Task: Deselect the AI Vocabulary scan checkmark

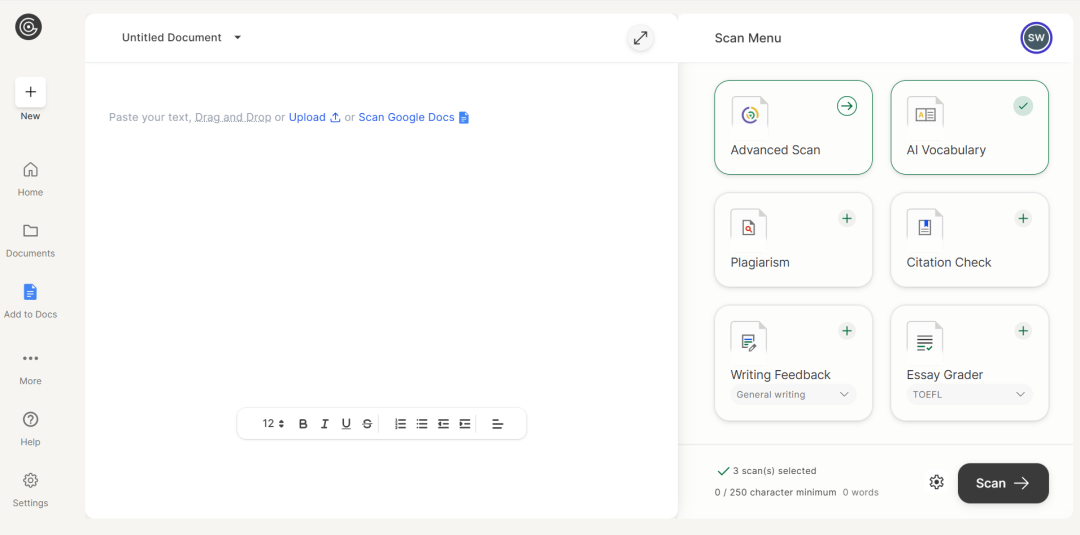Action: [1022, 106]
